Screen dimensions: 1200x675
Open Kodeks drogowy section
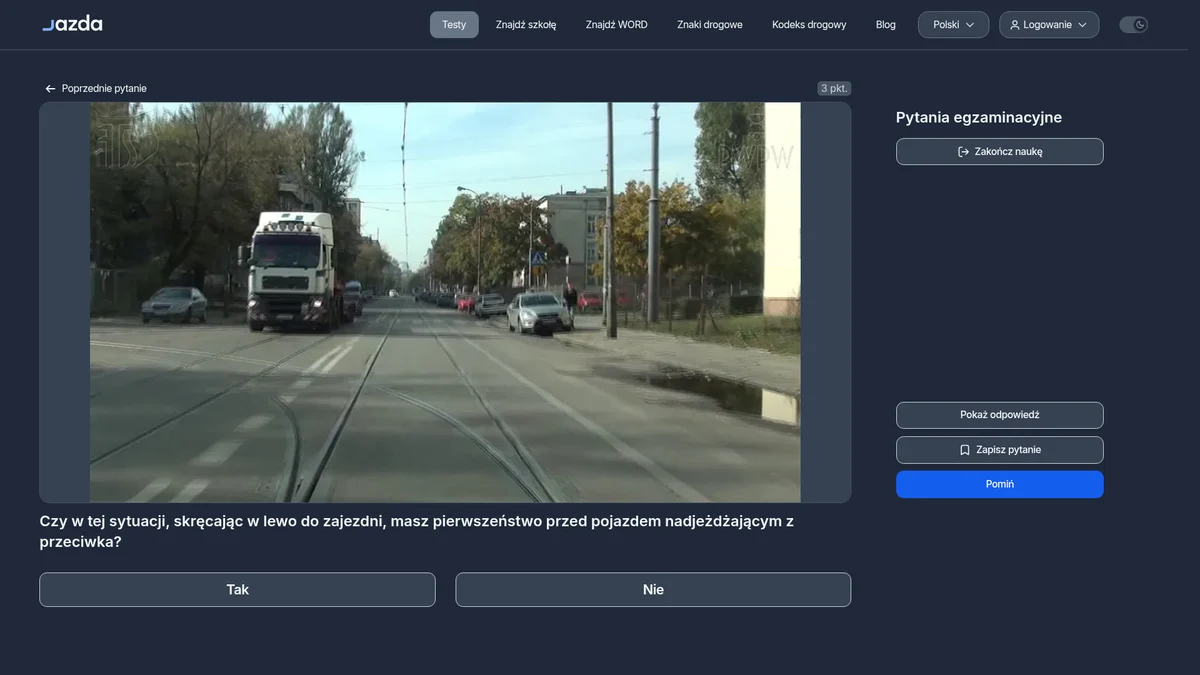pyautogui.click(x=809, y=25)
